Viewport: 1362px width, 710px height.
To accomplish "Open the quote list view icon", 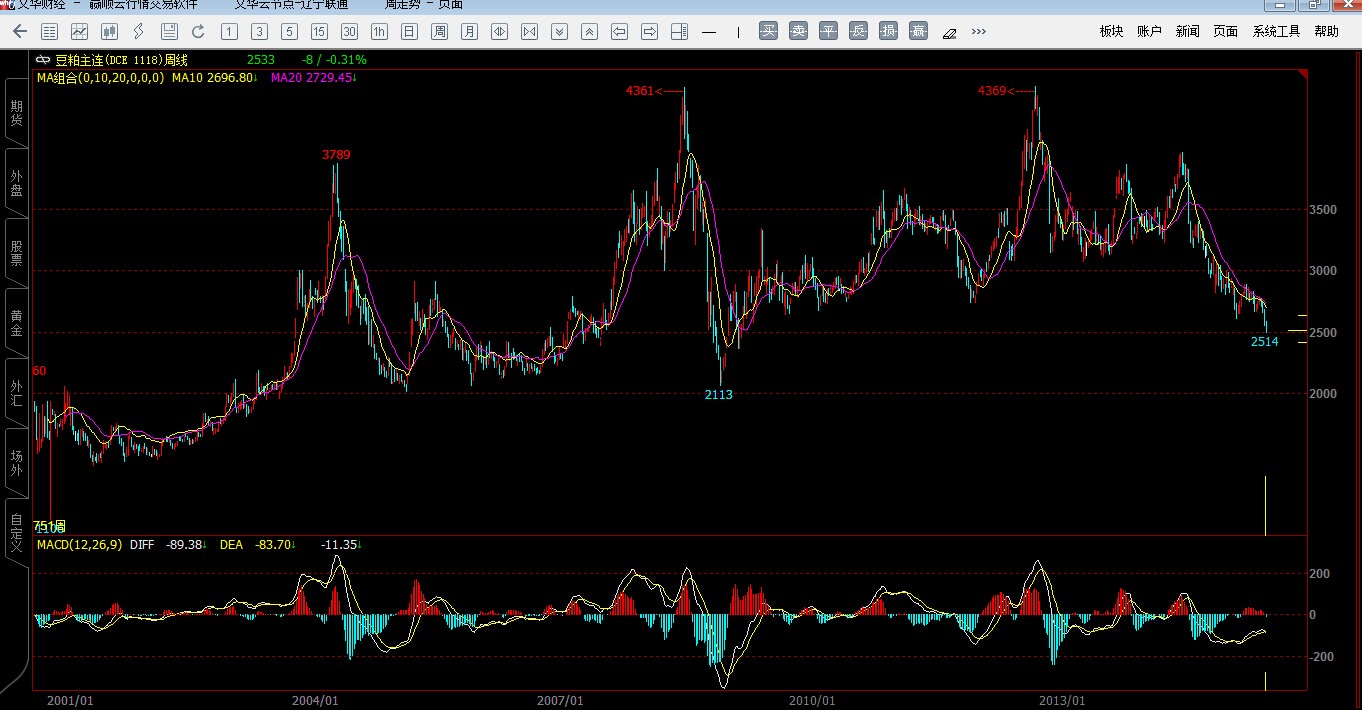I will pyautogui.click(x=50, y=32).
